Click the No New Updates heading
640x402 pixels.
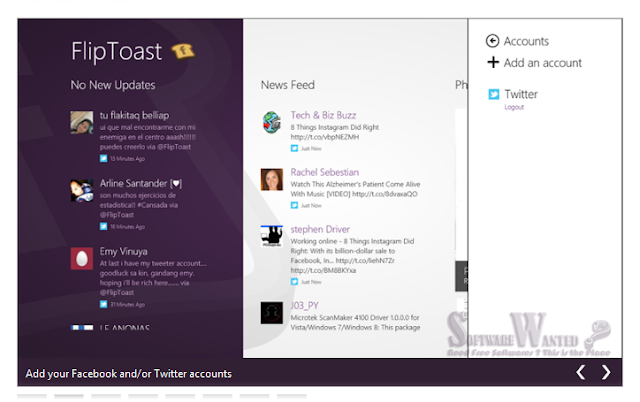pos(113,85)
